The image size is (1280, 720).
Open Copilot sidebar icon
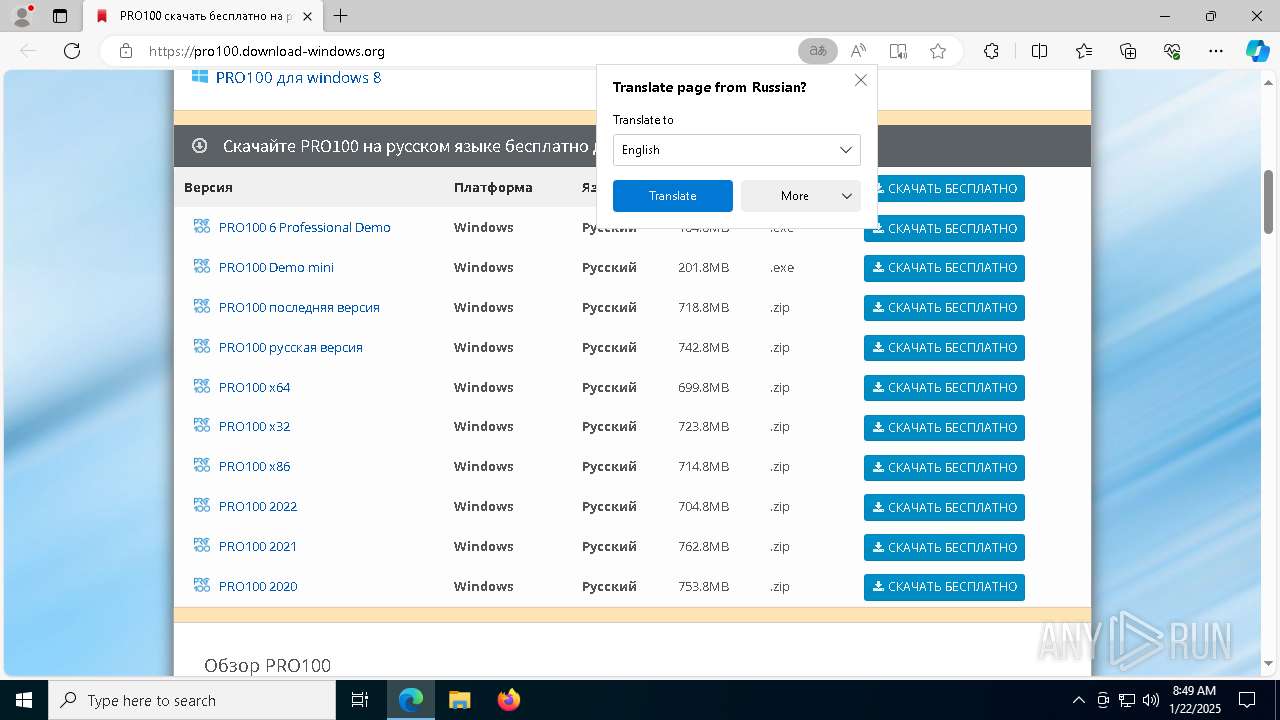click(x=1257, y=51)
